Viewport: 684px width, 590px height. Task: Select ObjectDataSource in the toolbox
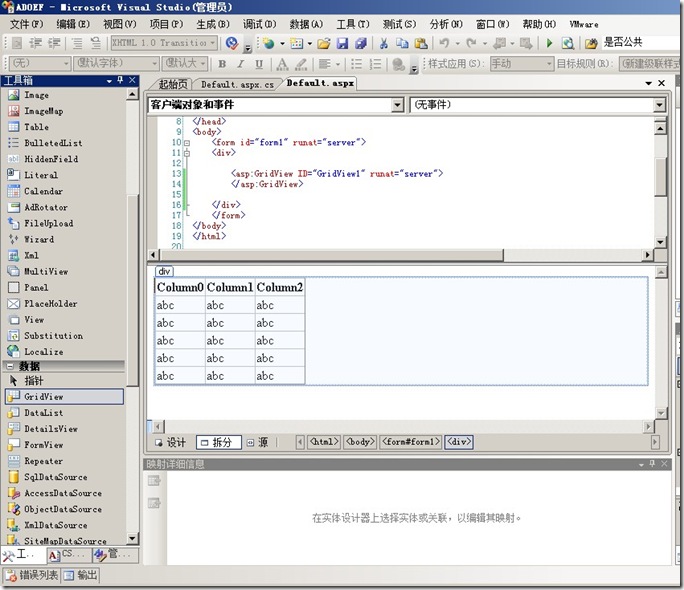(x=64, y=509)
